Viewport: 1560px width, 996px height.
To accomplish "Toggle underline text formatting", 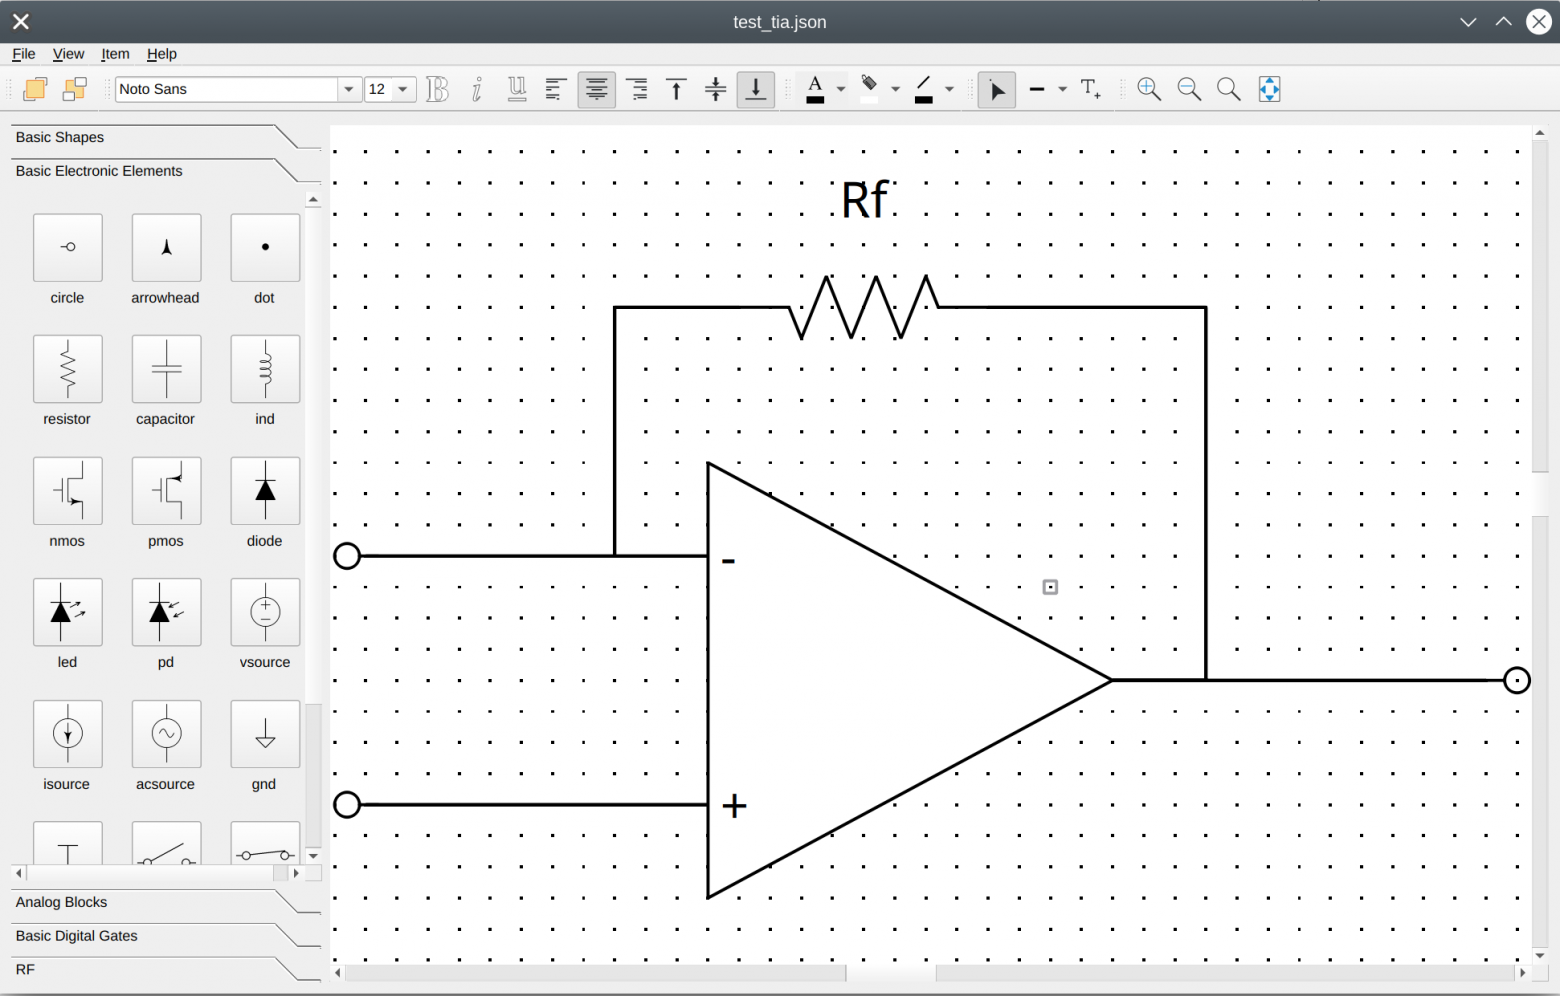I will tap(516, 89).
